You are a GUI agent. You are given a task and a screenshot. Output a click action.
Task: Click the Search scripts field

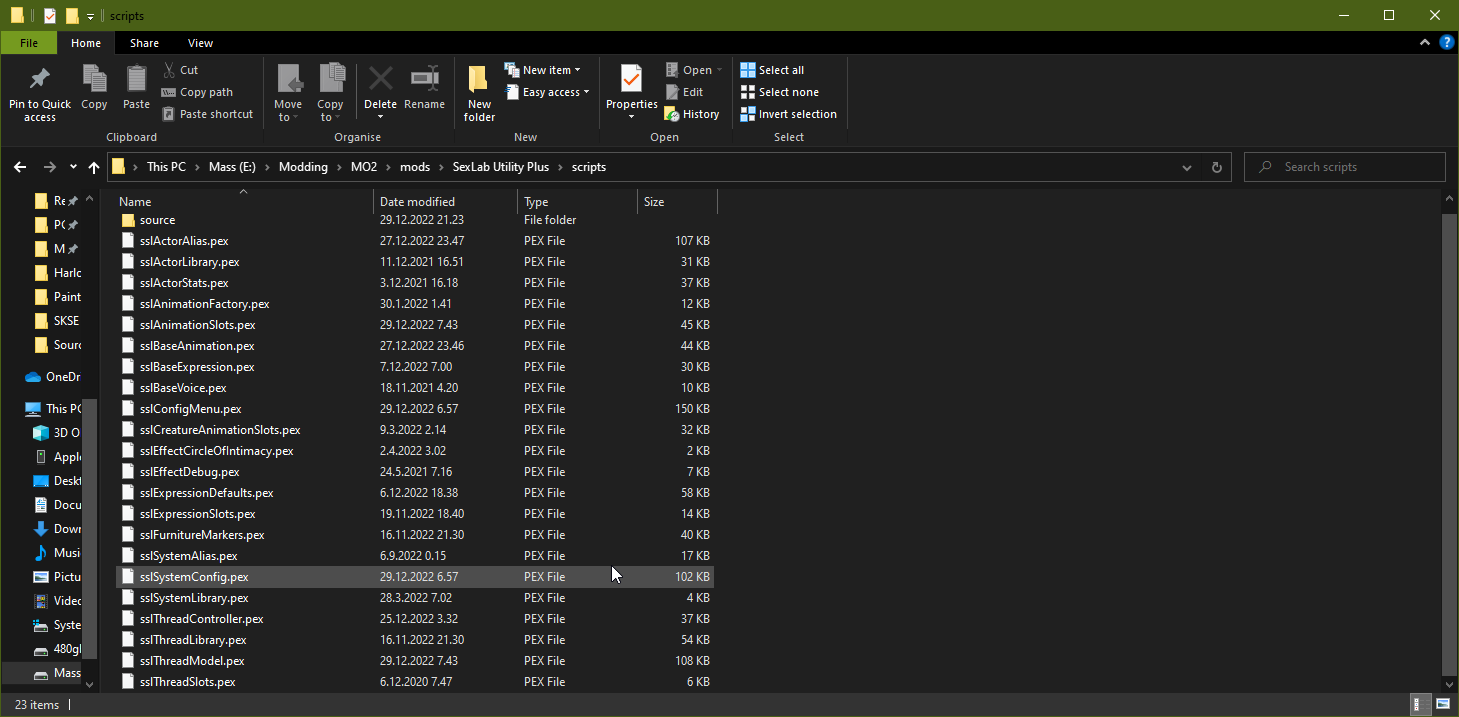[1344, 167]
